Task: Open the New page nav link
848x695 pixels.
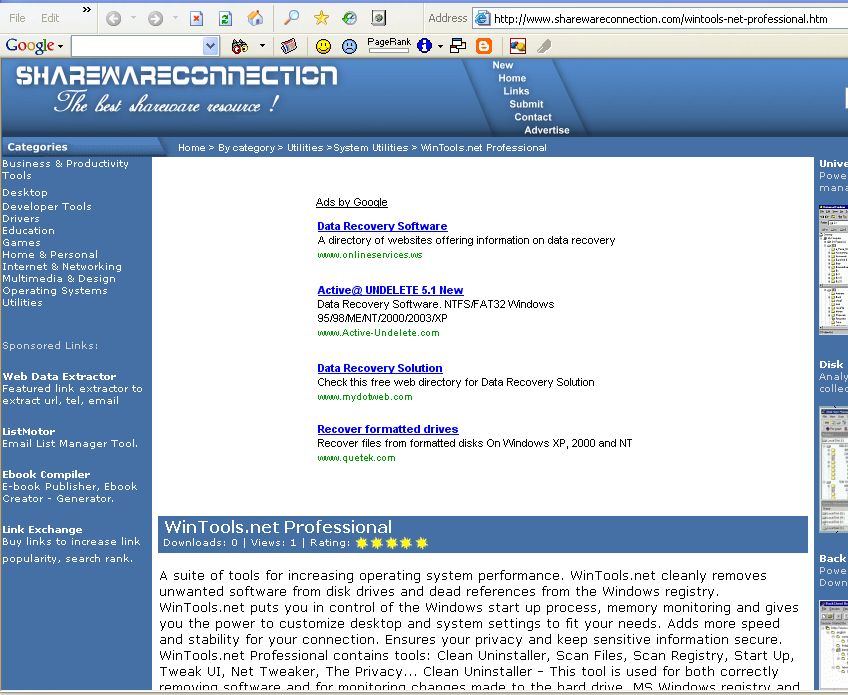Action: tap(502, 65)
